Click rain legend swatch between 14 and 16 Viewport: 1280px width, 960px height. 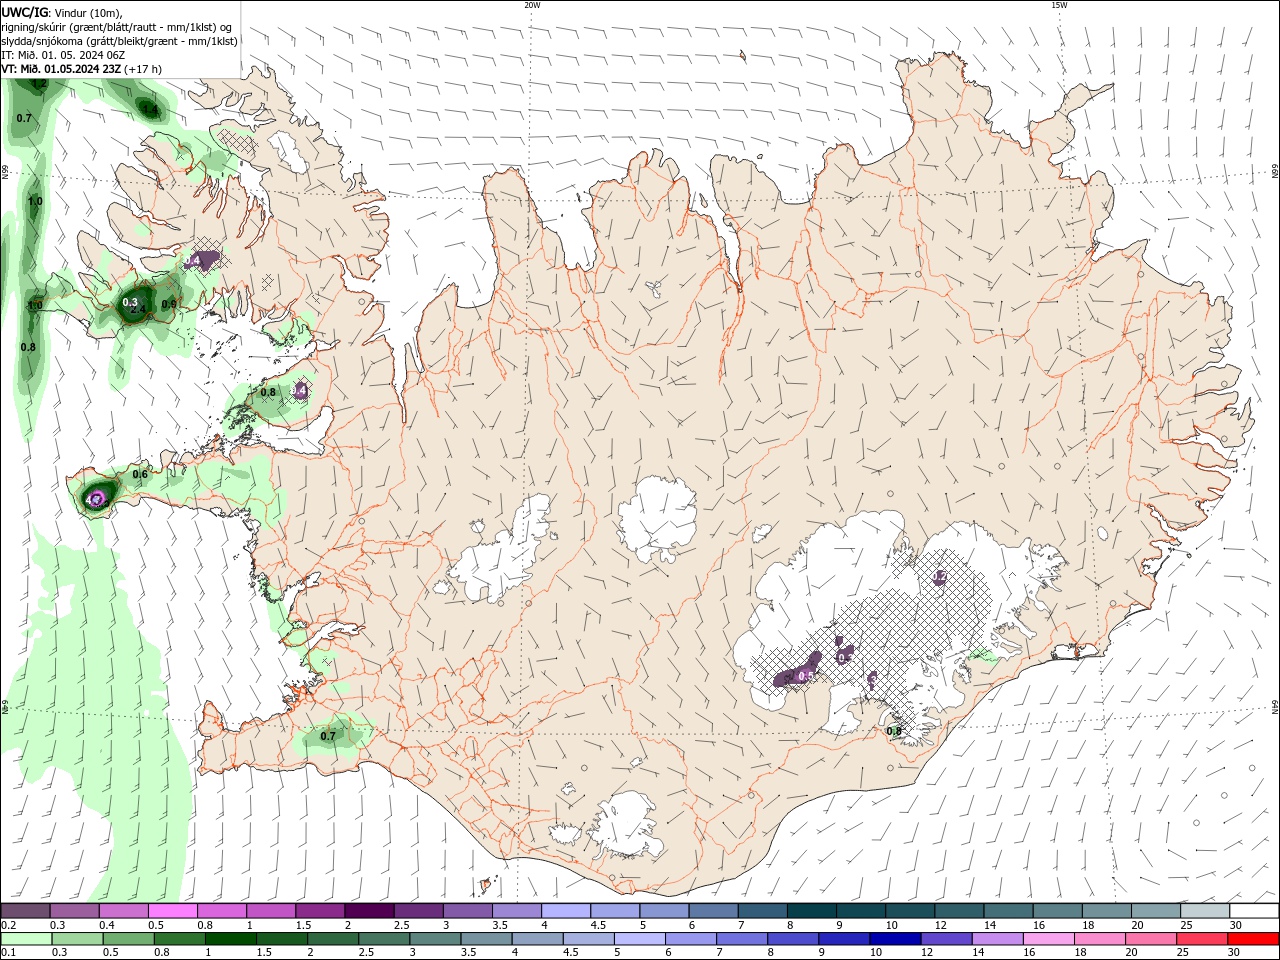[x=1000, y=939]
